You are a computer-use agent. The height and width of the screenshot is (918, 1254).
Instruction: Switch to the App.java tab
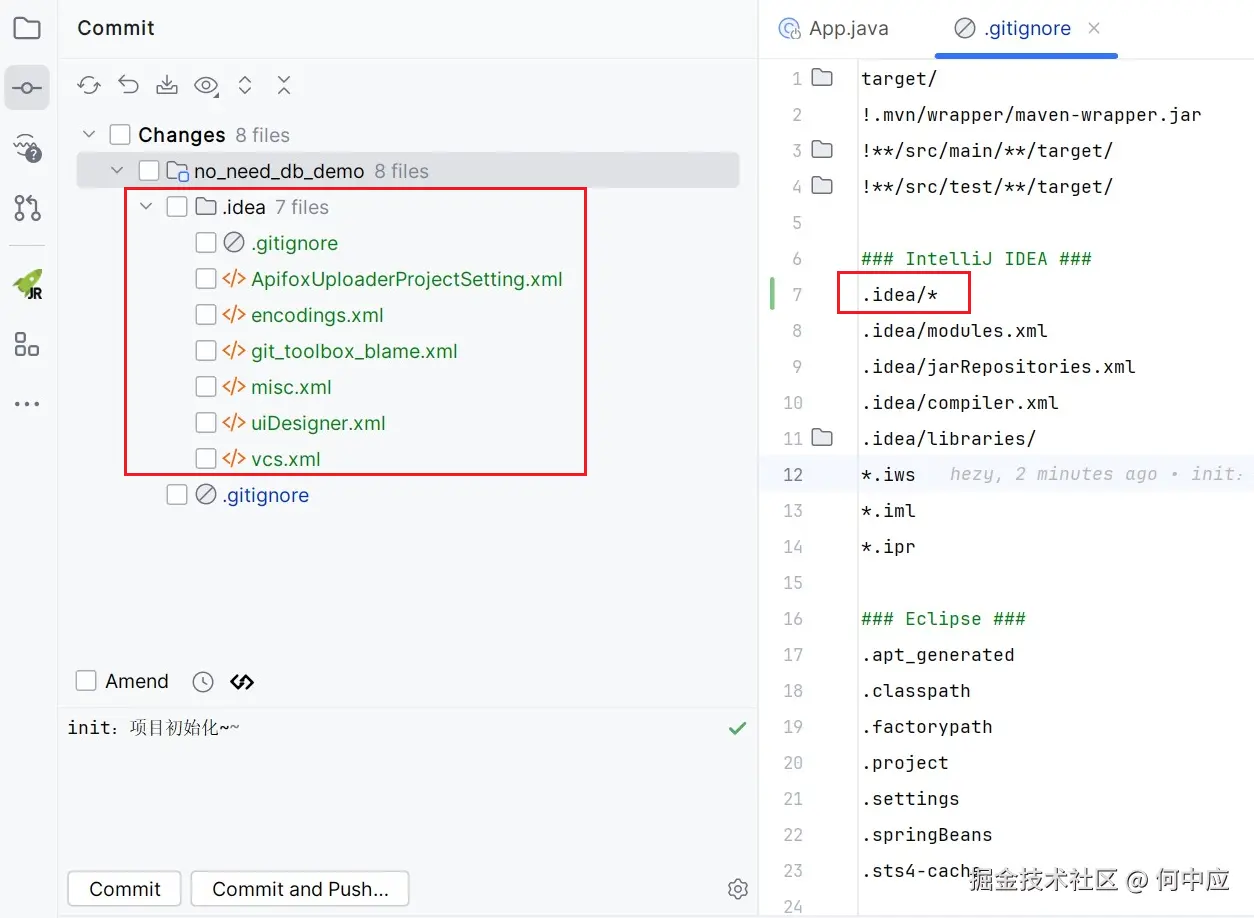coord(834,29)
